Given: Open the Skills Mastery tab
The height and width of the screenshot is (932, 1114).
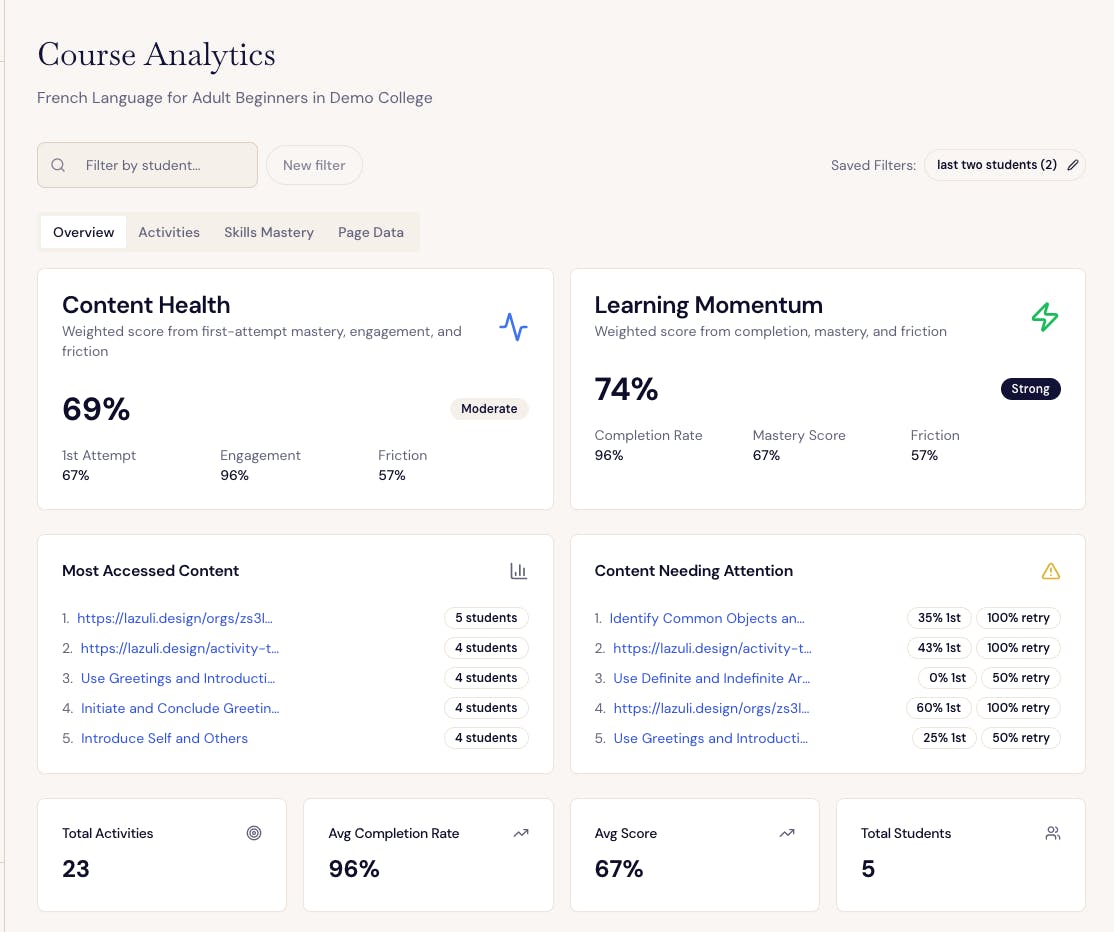Looking at the screenshot, I should (269, 232).
